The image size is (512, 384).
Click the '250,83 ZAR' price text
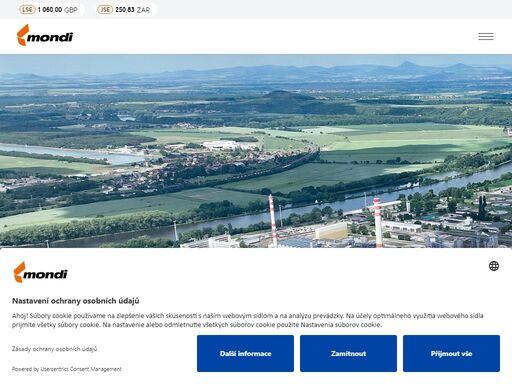tap(133, 10)
